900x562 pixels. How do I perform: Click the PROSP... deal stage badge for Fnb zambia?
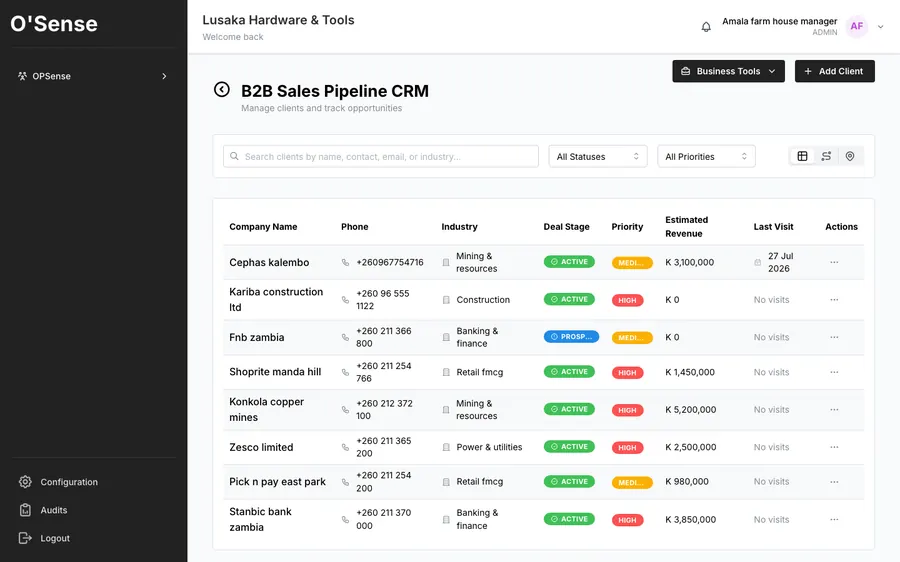pos(571,336)
